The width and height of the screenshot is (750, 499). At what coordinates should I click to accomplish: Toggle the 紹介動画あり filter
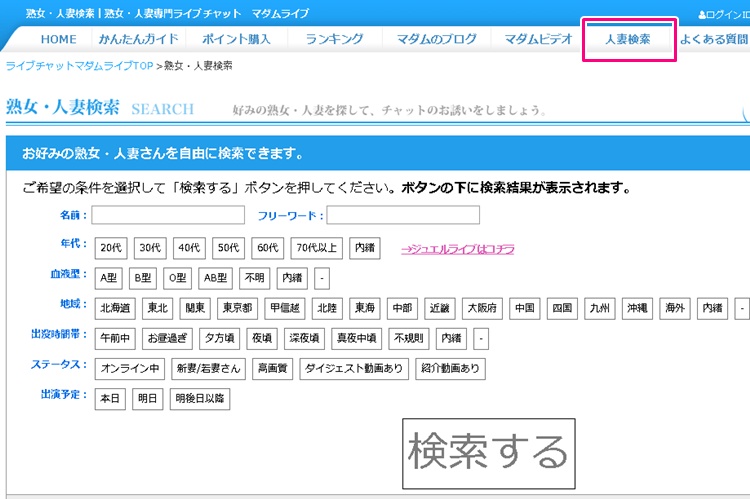pyautogui.click(x=451, y=368)
